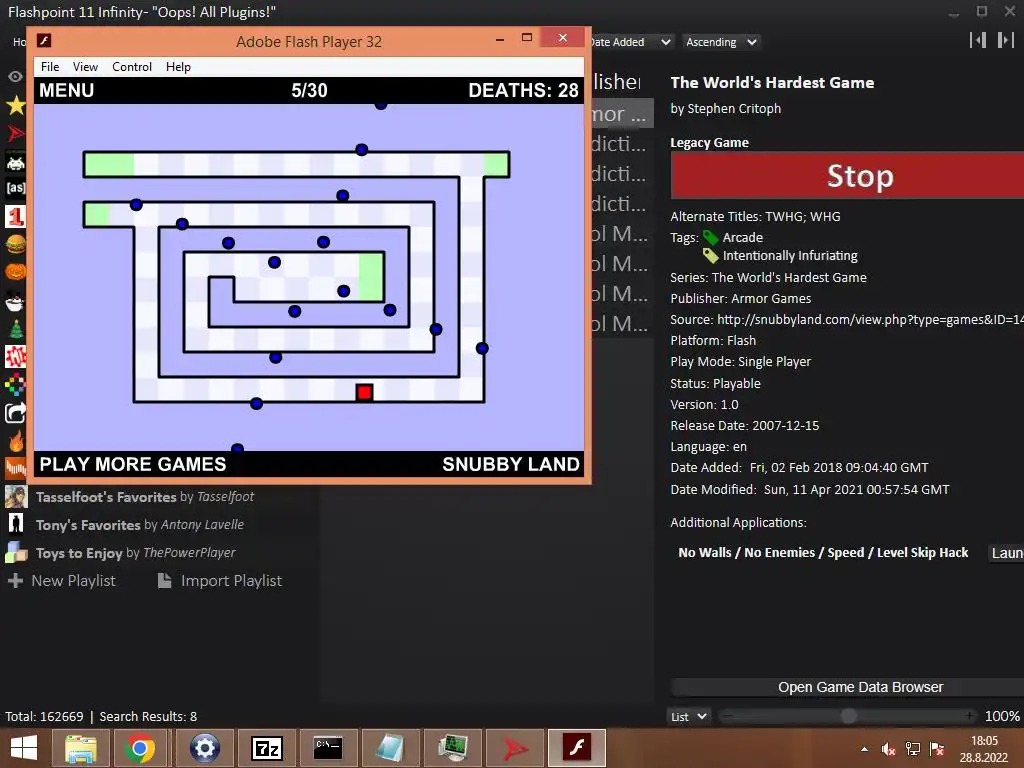Select the red Flashpoint arrow playlist icon

(x=15, y=133)
